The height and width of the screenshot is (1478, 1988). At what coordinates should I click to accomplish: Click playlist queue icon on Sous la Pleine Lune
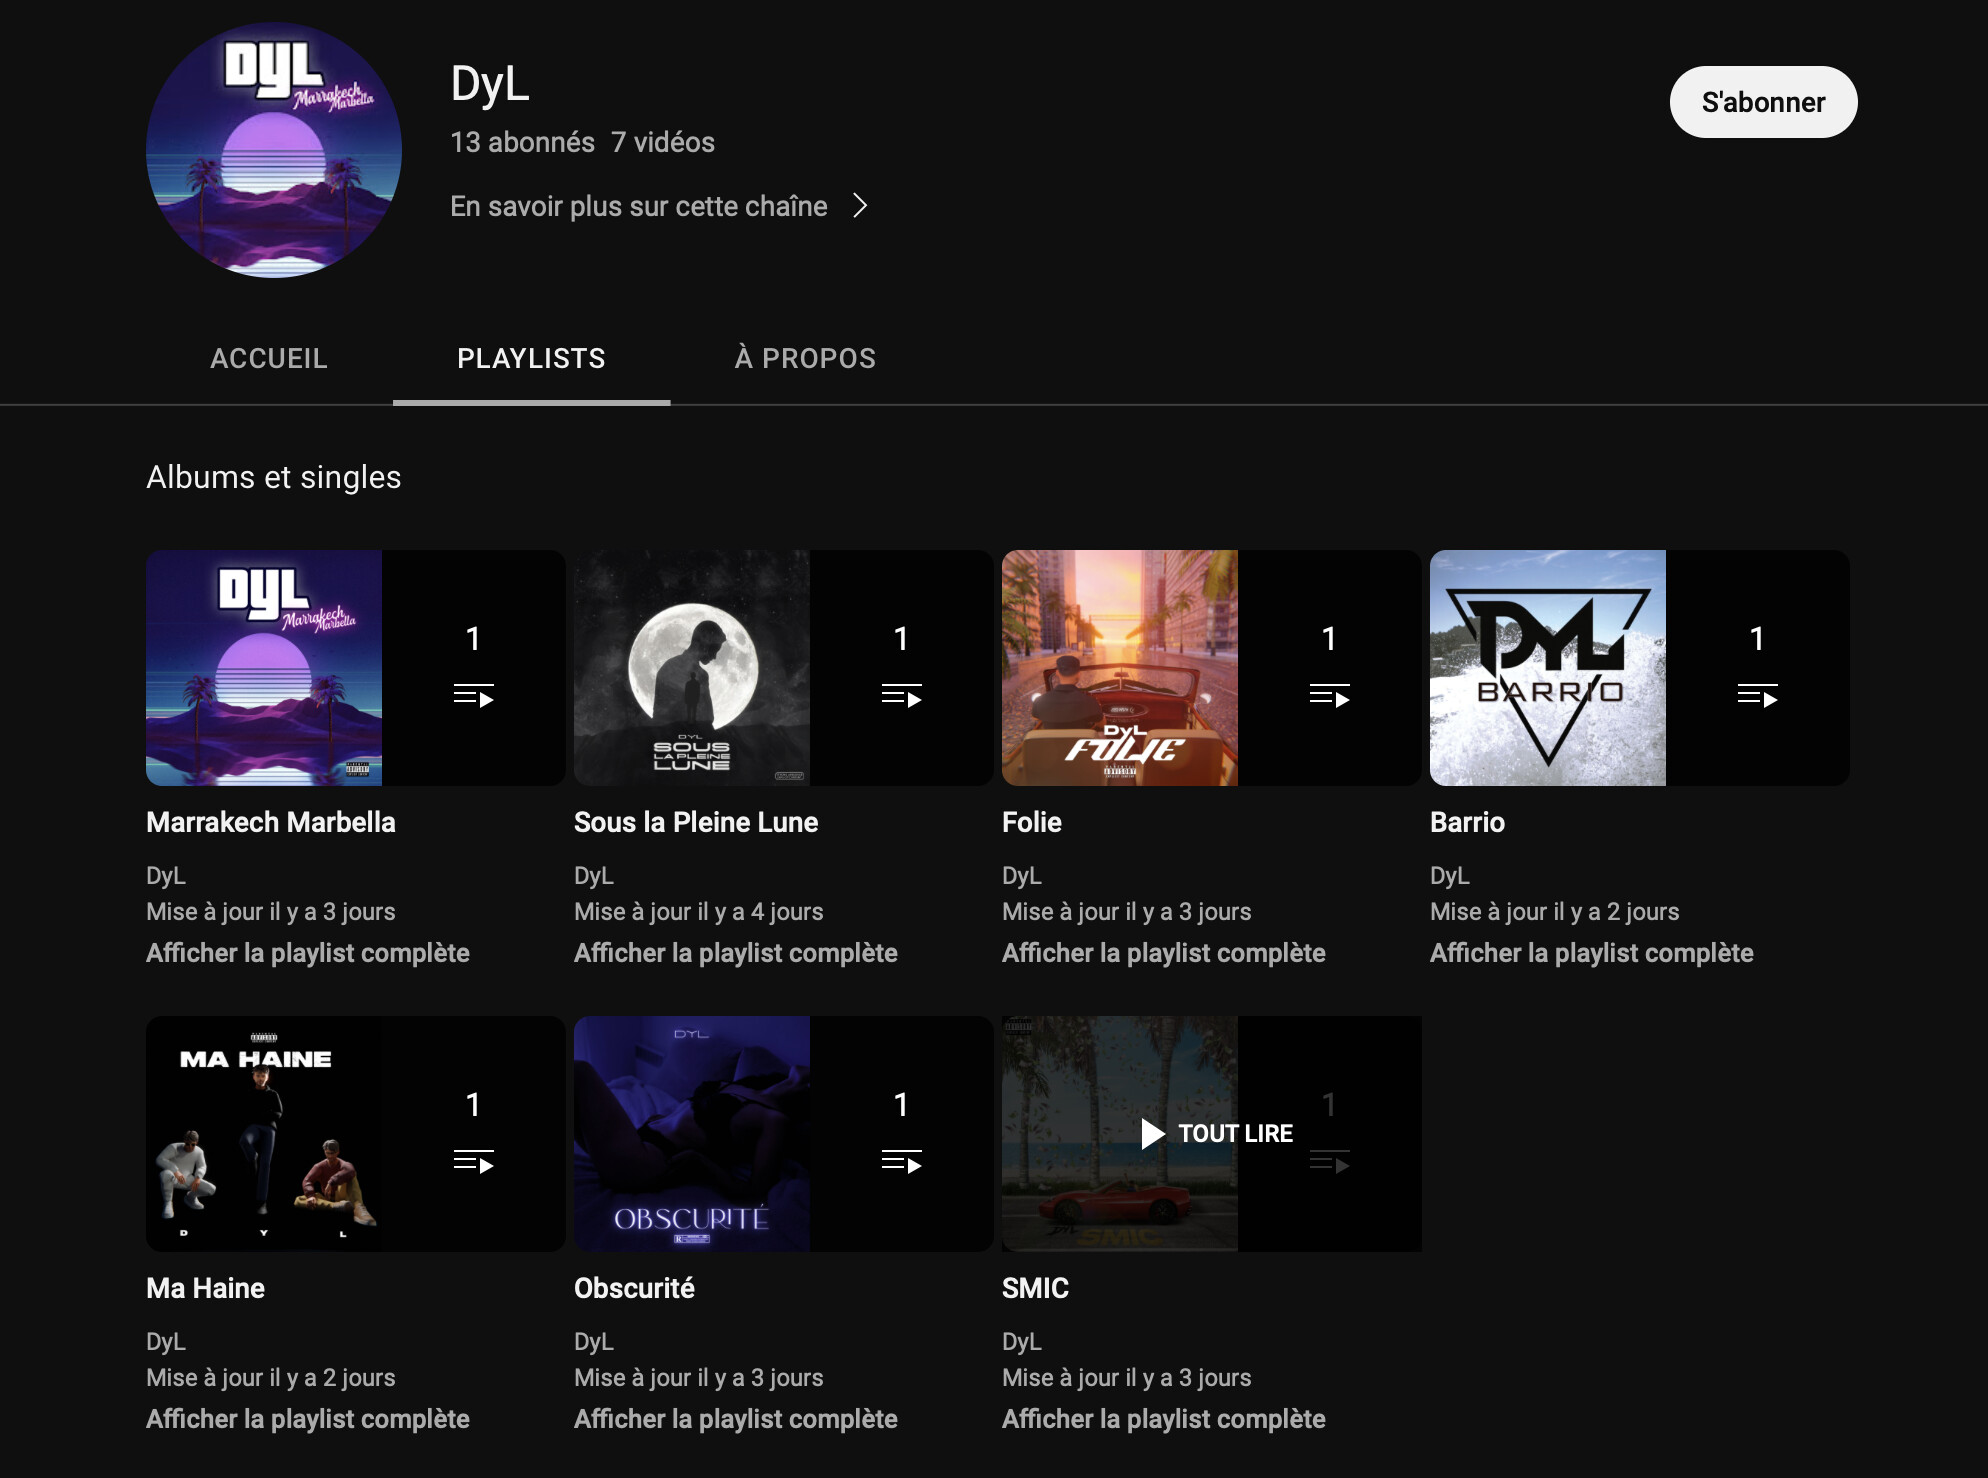[902, 695]
